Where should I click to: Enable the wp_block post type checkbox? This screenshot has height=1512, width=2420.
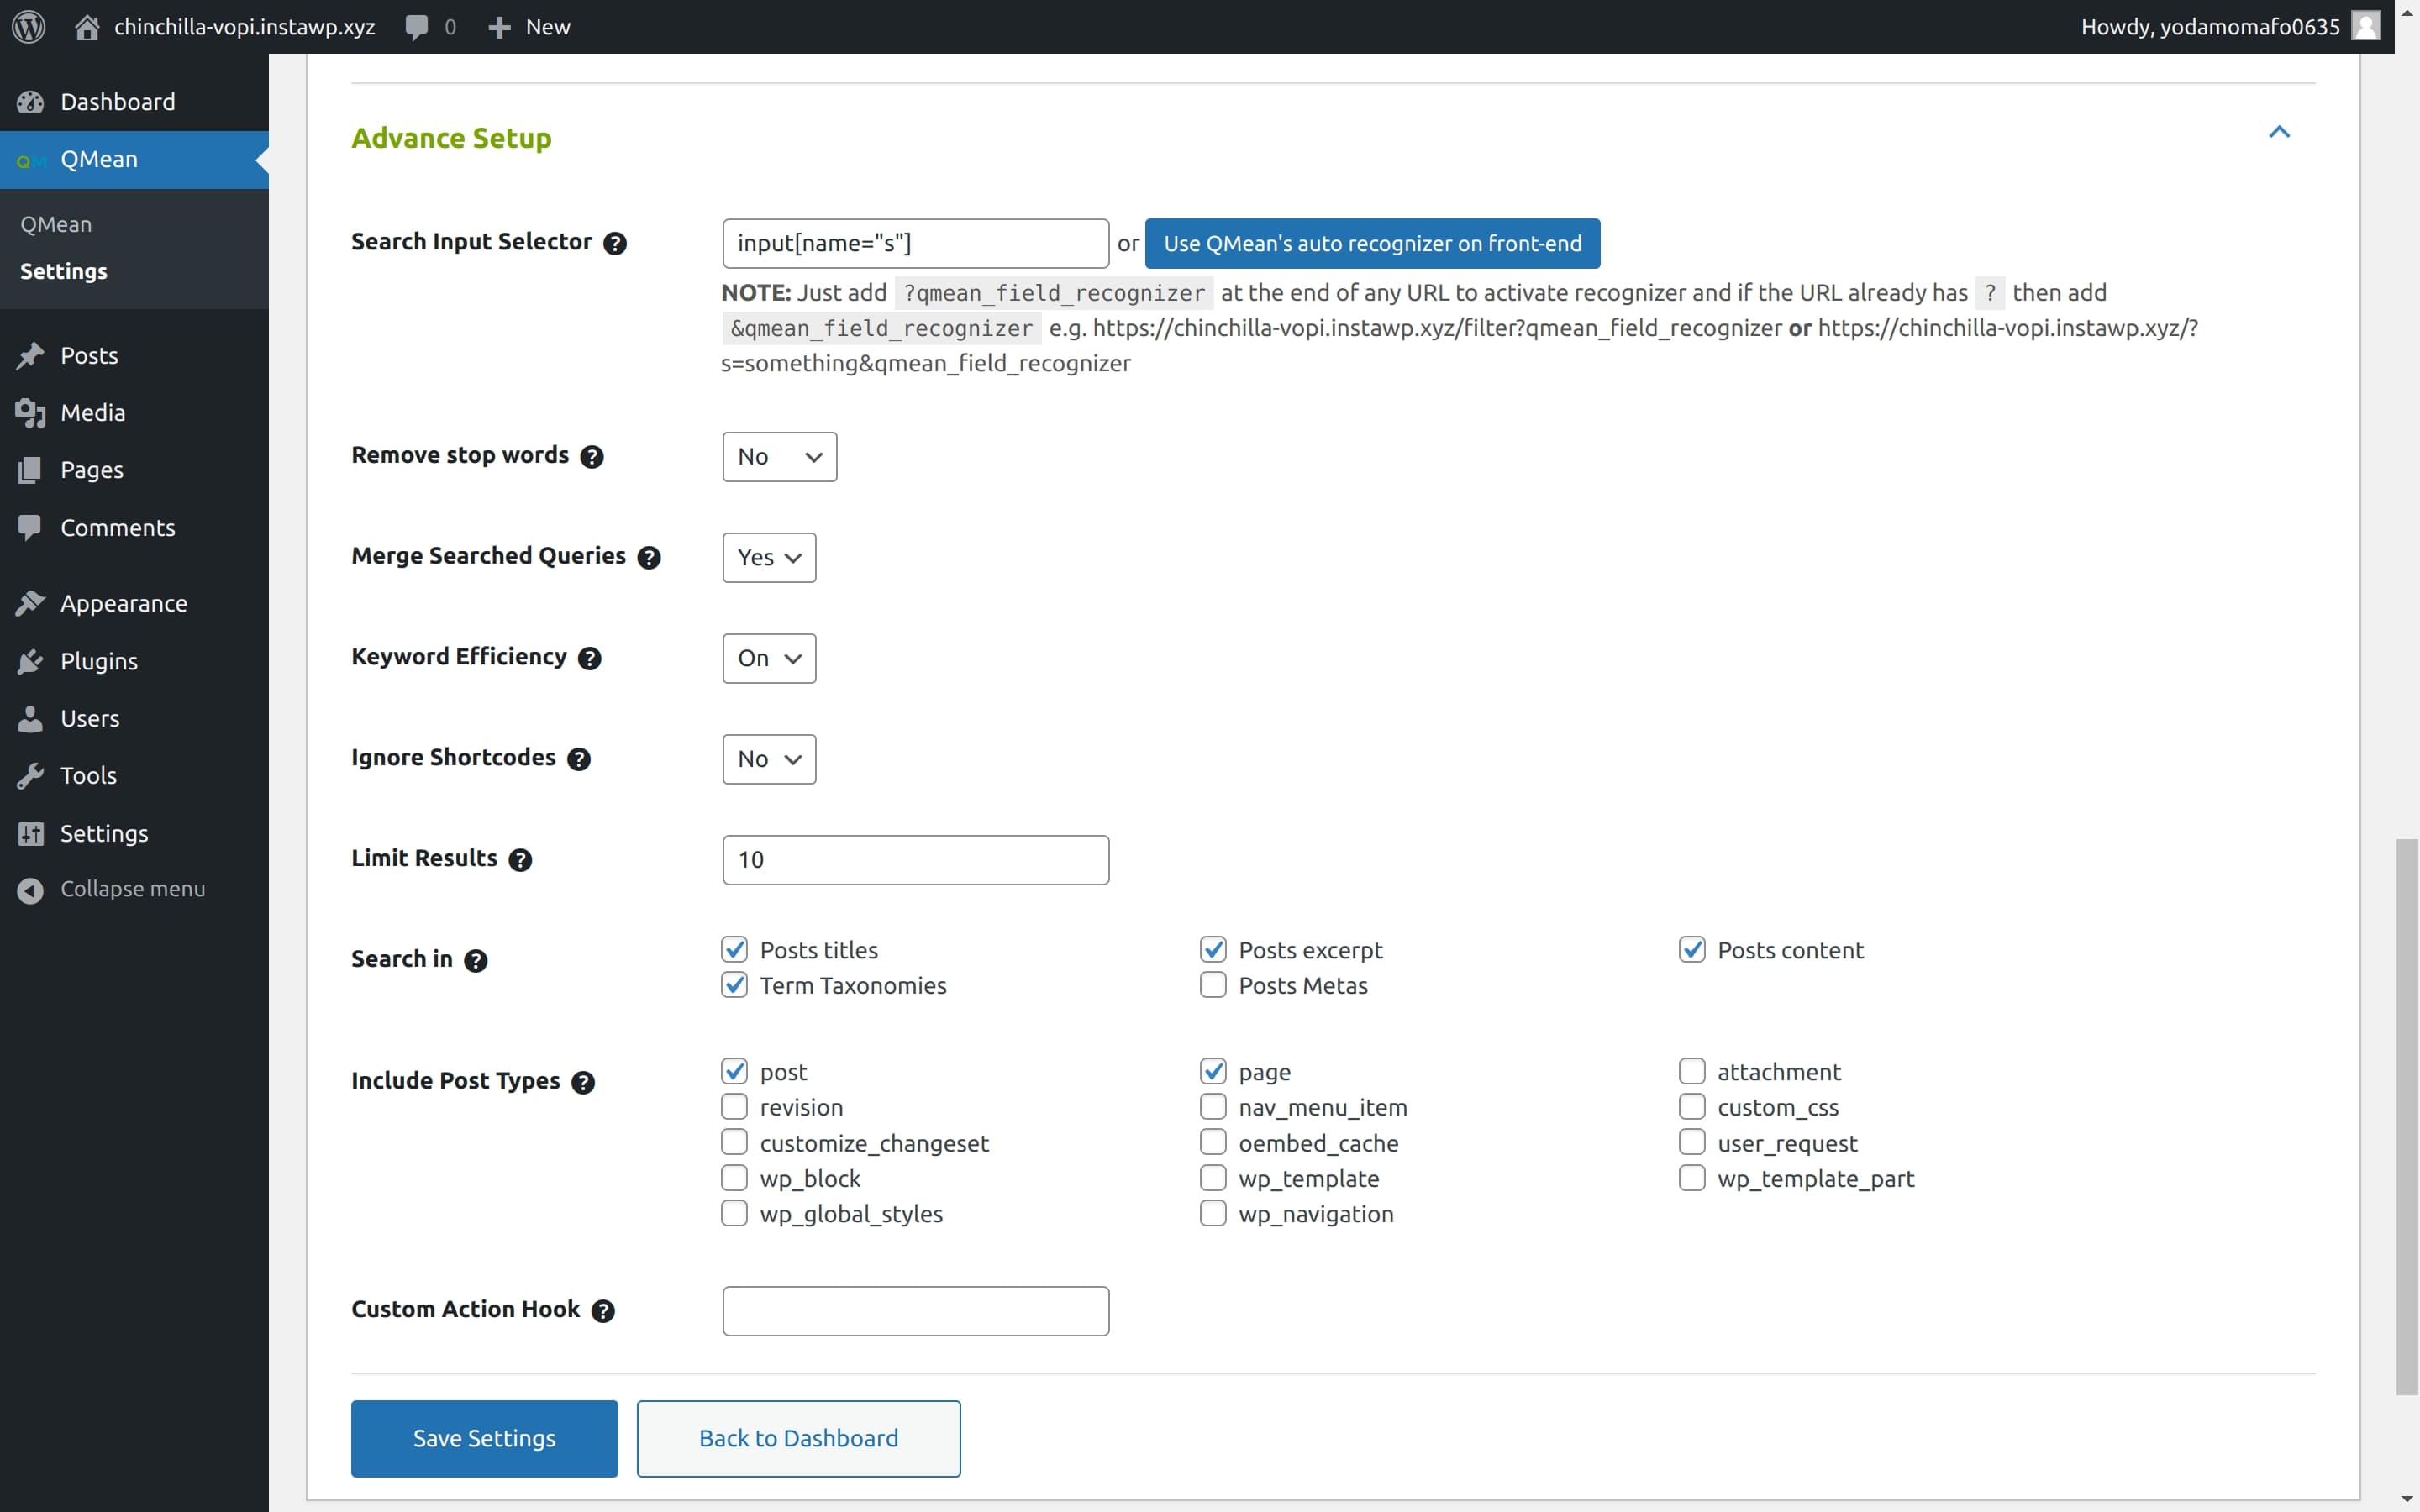(x=734, y=1178)
